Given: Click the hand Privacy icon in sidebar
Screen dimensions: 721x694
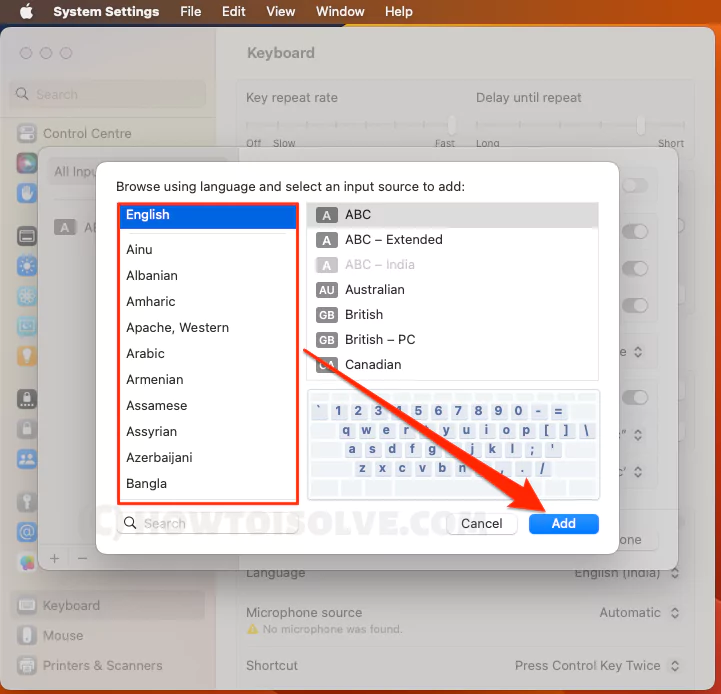Looking at the screenshot, I should click(x=27, y=193).
